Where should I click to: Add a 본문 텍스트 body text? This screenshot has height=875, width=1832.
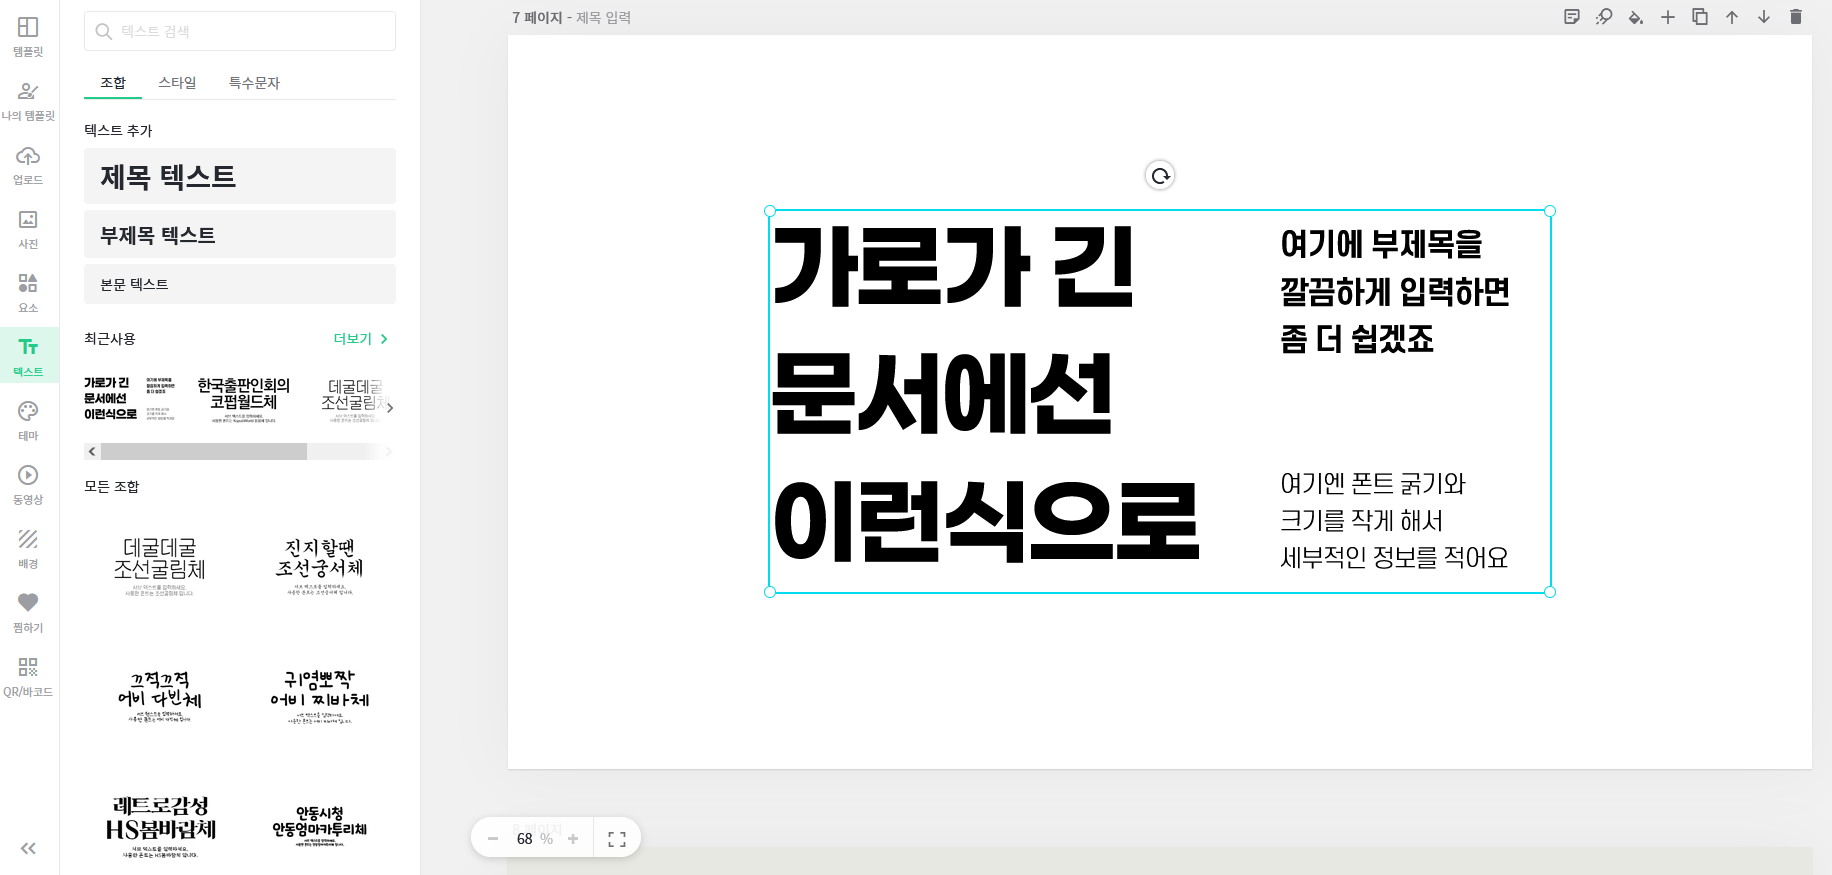point(240,284)
